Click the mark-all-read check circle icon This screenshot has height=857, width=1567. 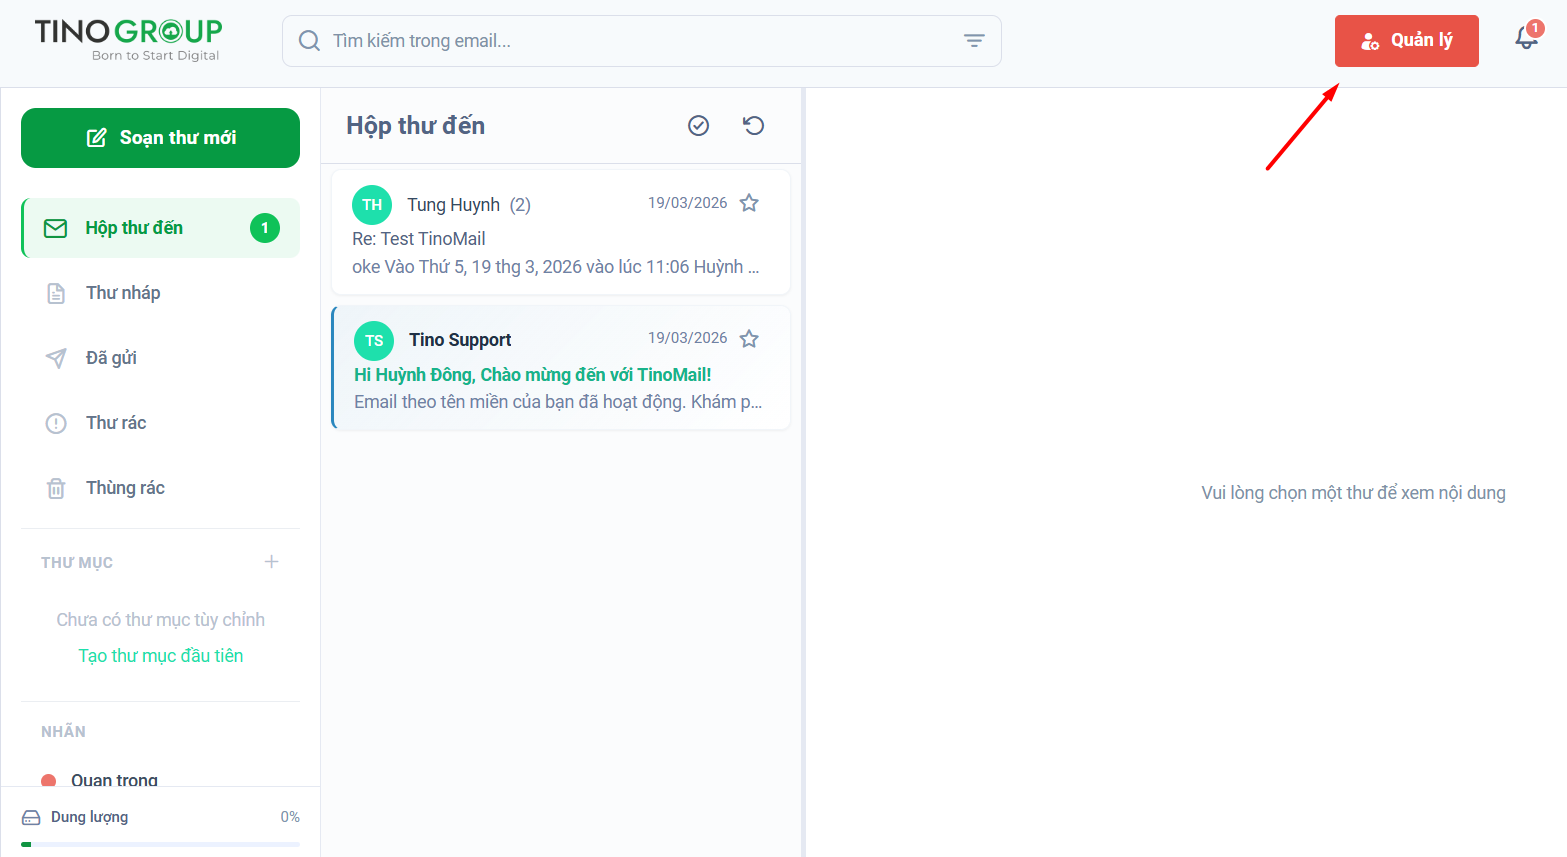click(698, 125)
